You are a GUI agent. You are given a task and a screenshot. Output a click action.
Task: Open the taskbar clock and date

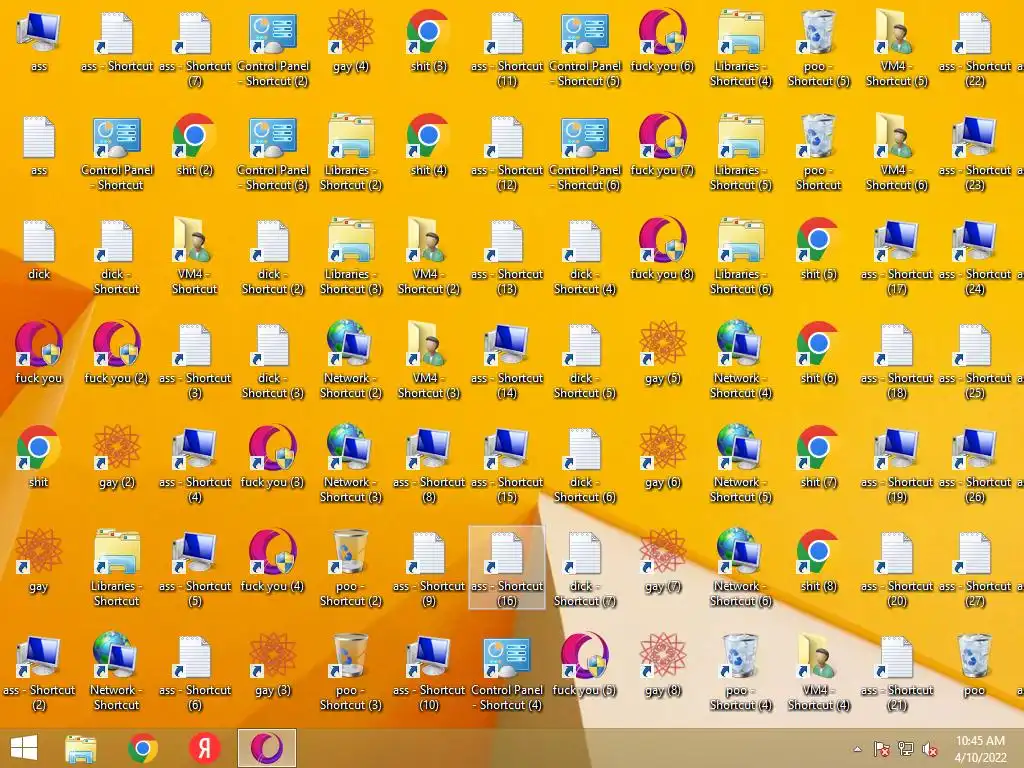click(x=980, y=748)
